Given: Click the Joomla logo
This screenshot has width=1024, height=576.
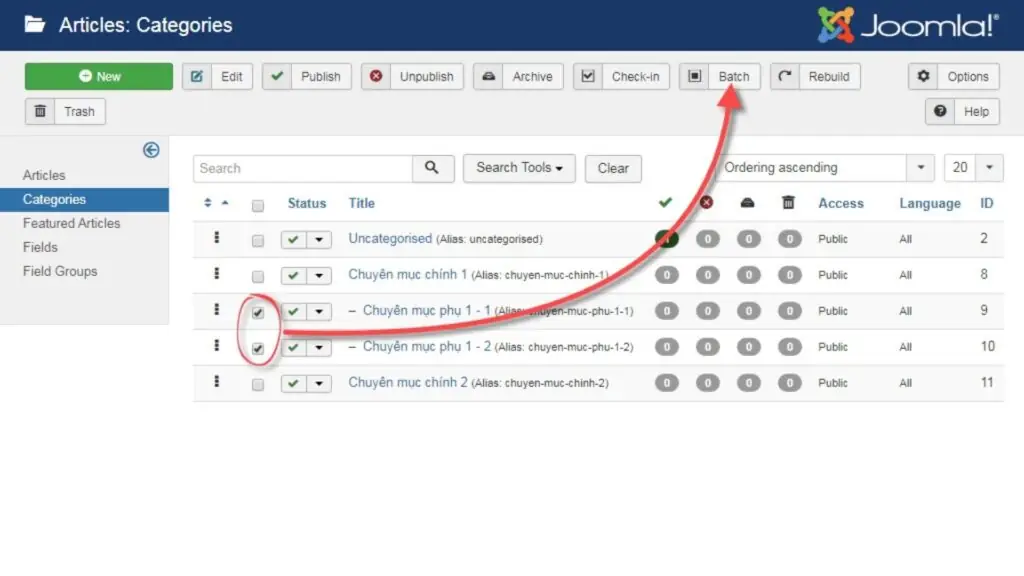Looking at the screenshot, I should (908, 25).
